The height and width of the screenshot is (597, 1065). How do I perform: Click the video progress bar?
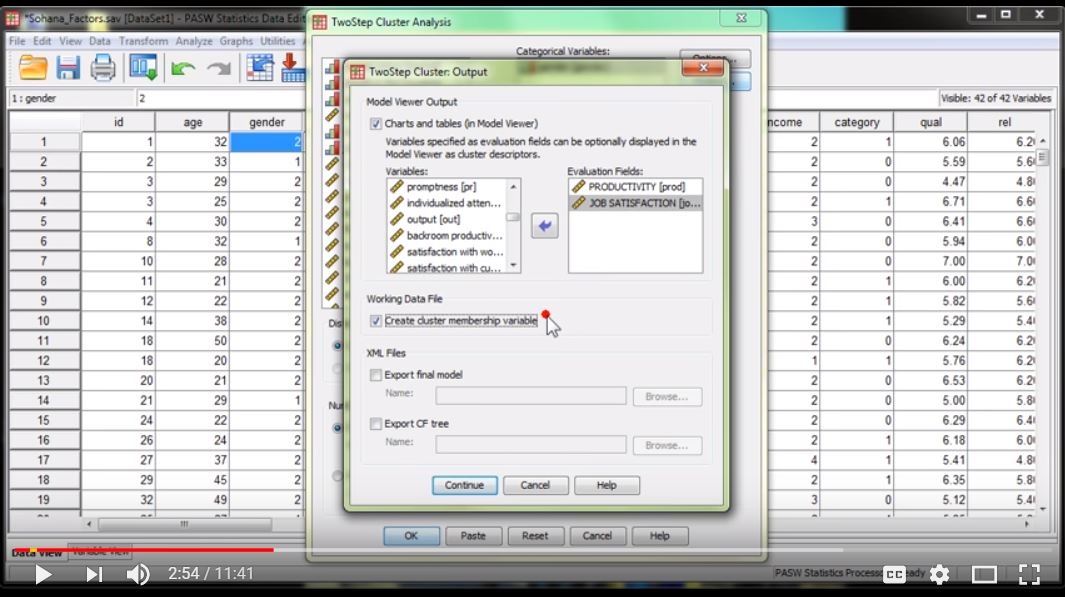click(500, 549)
